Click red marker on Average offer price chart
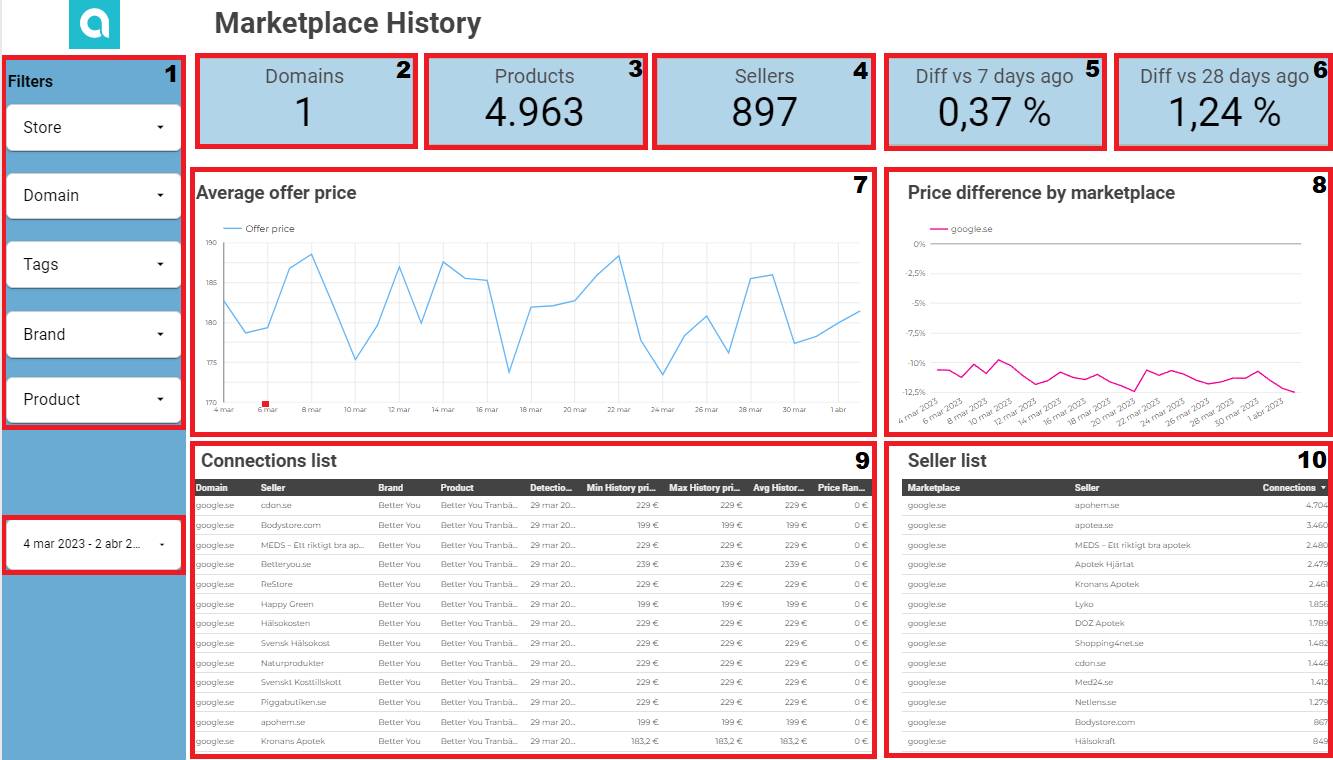The image size is (1333, 760). (x=265, y=404)
